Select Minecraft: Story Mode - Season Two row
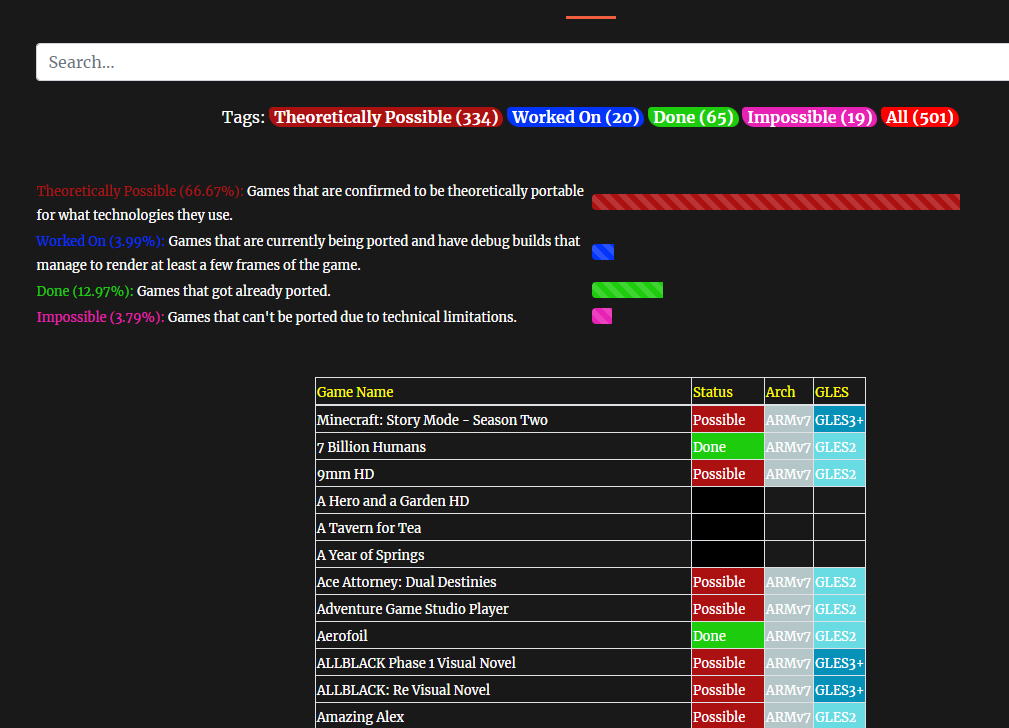 [x=590, y=420]
